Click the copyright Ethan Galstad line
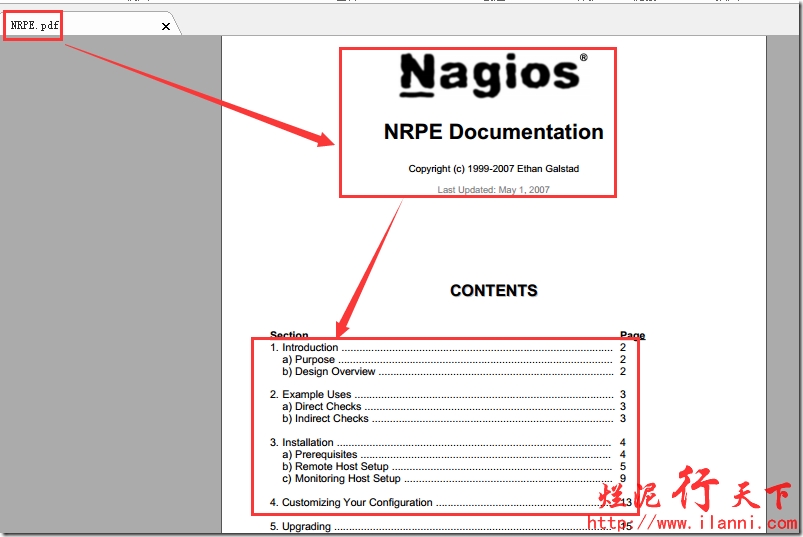This screenshot has width=803, height=537. pos(494,168)
